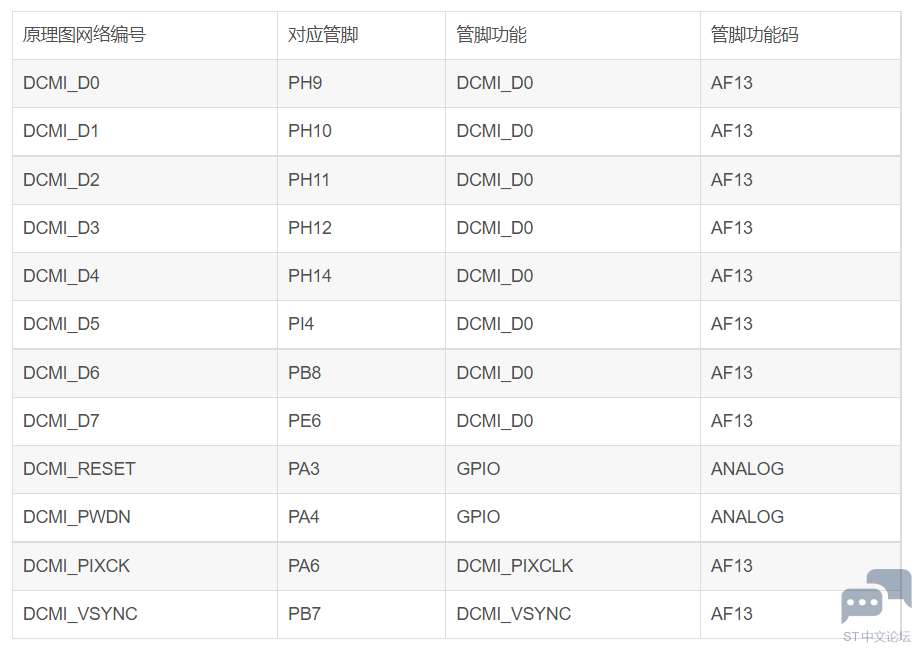Click the PE6 pin cell
This screenshot has width=920, height=652.
click(361, 421)
